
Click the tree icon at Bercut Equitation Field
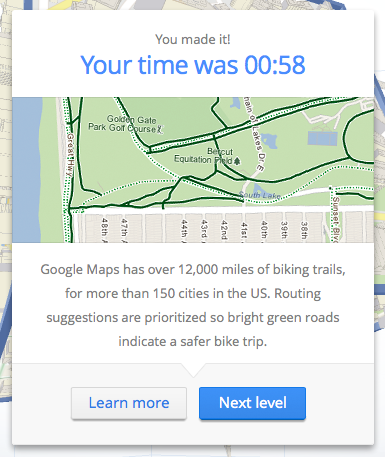(237, 161)
